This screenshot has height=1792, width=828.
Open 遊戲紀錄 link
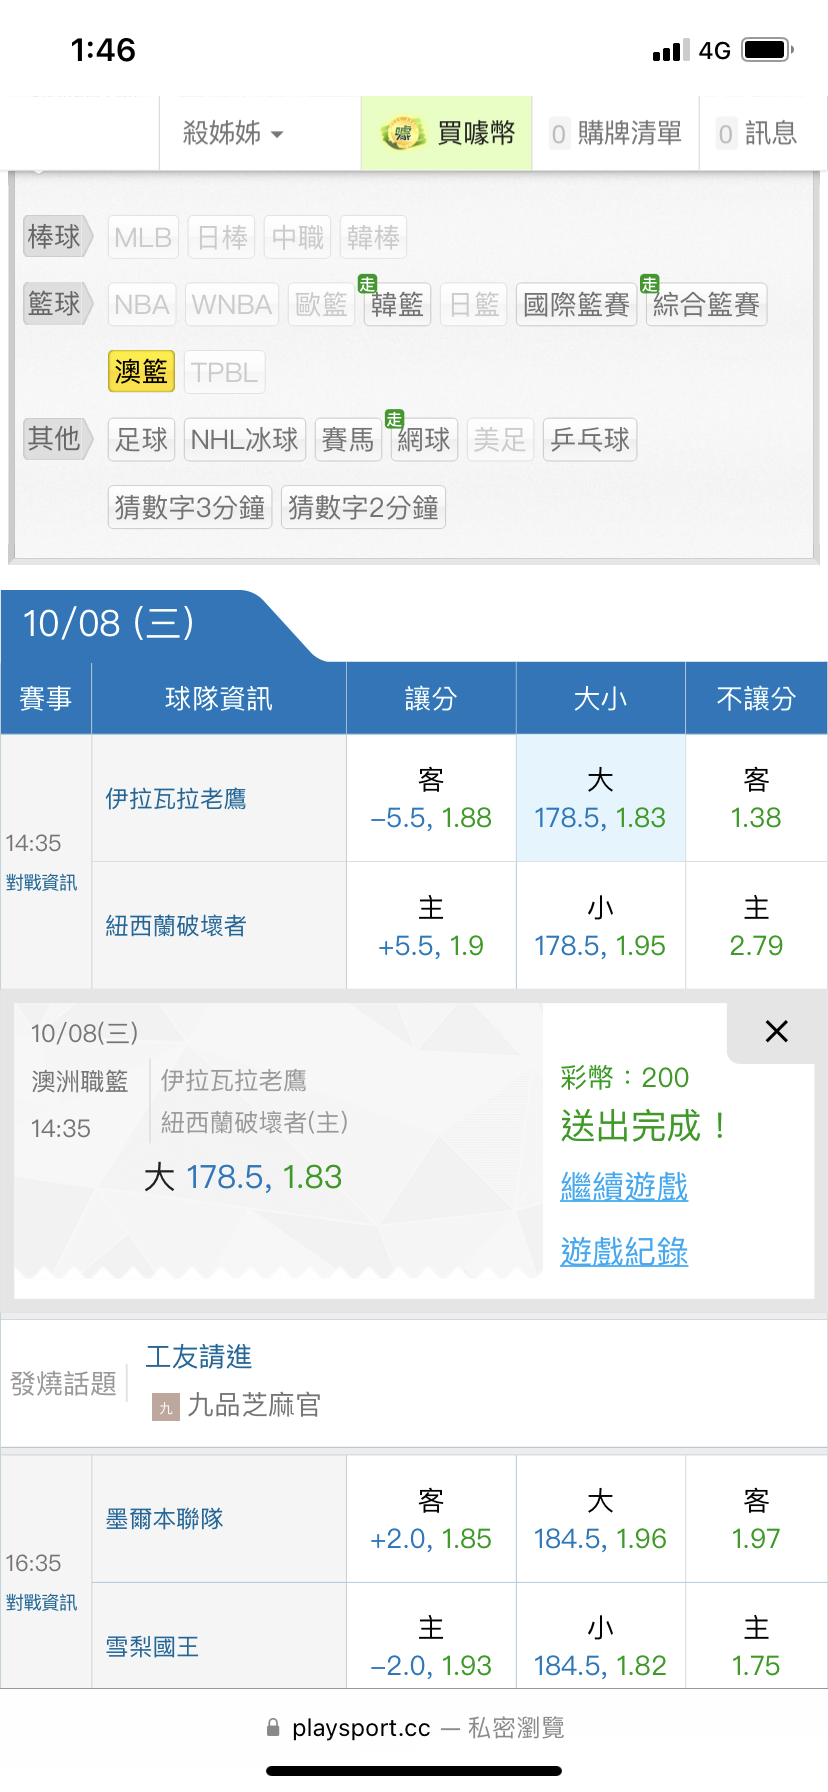coord(624,1251)
